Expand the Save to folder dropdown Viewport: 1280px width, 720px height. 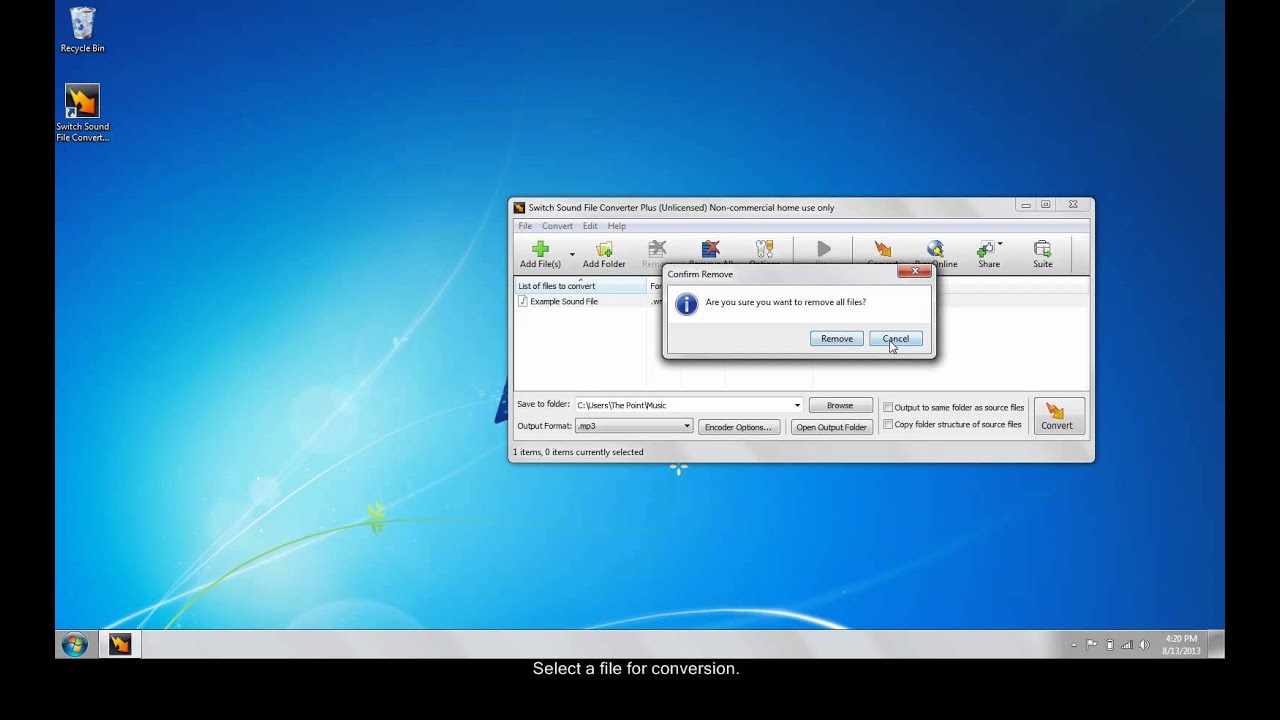tap(797, 405)
